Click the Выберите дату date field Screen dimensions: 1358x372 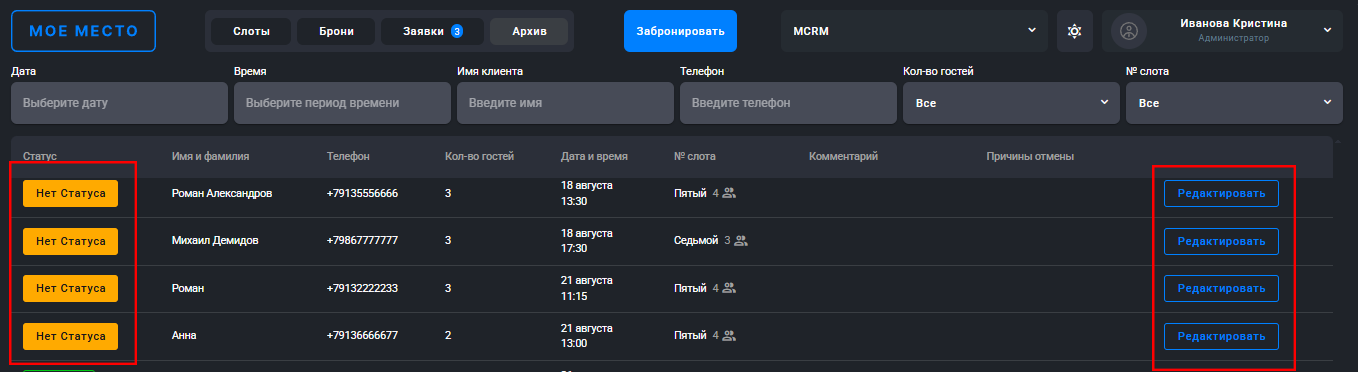coord(119,103)
